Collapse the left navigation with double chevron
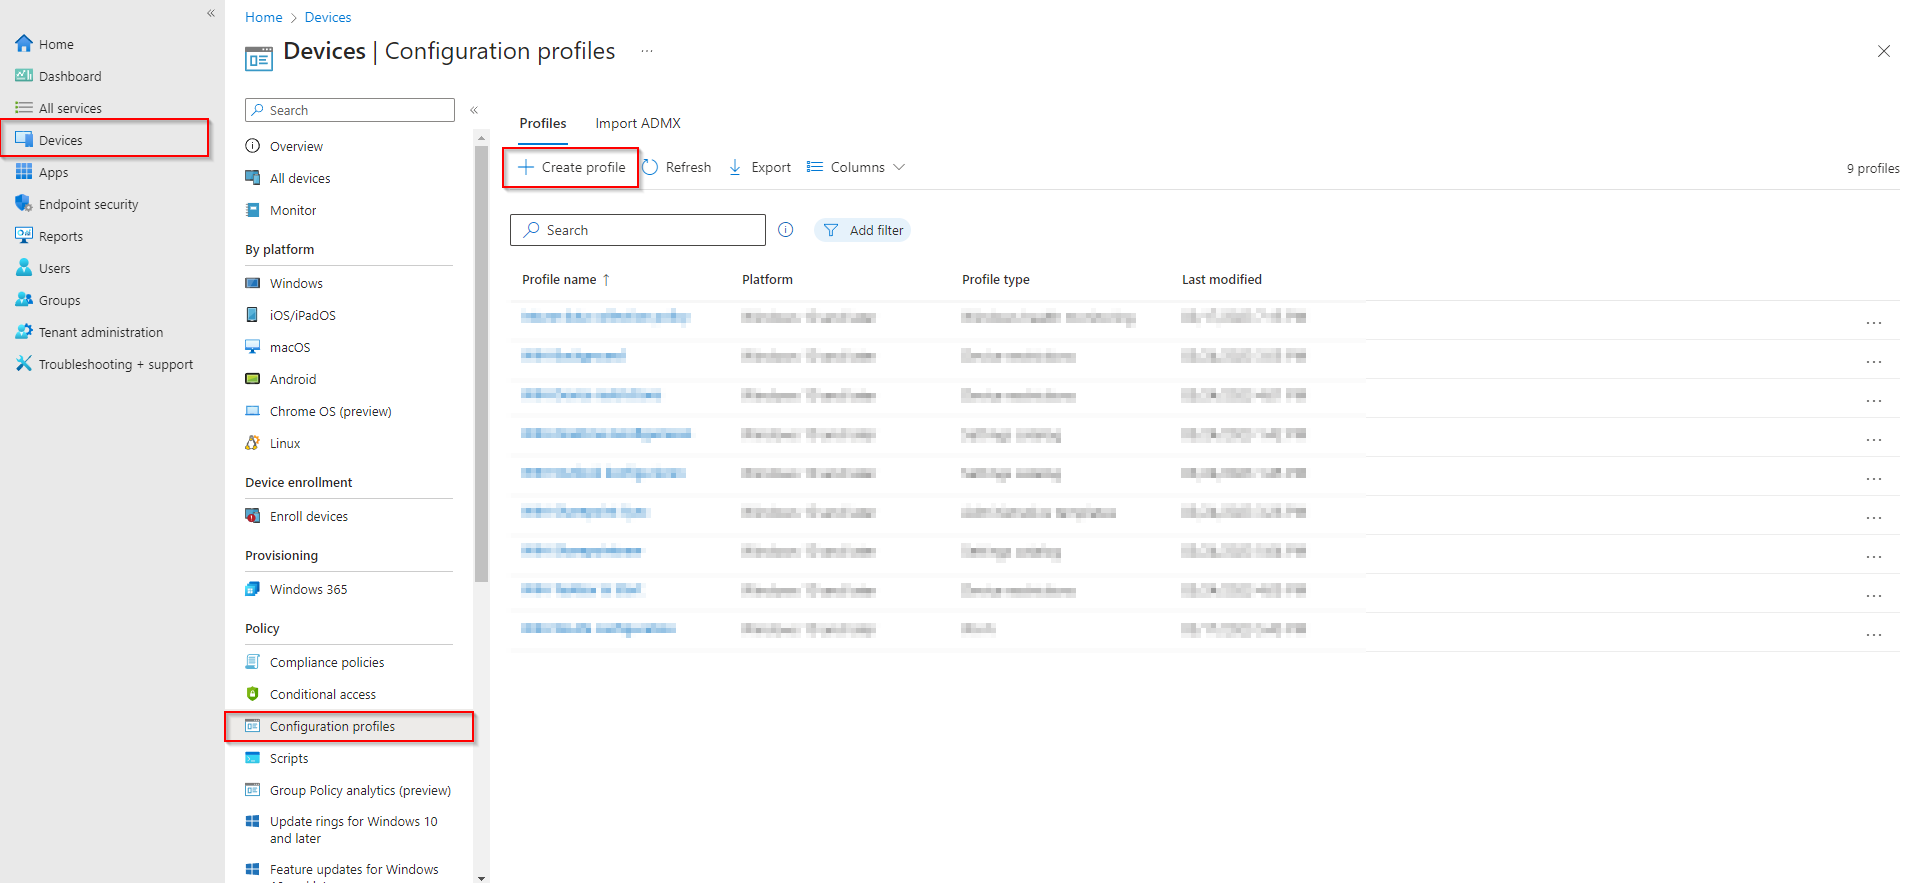 [x=211, y=13]
